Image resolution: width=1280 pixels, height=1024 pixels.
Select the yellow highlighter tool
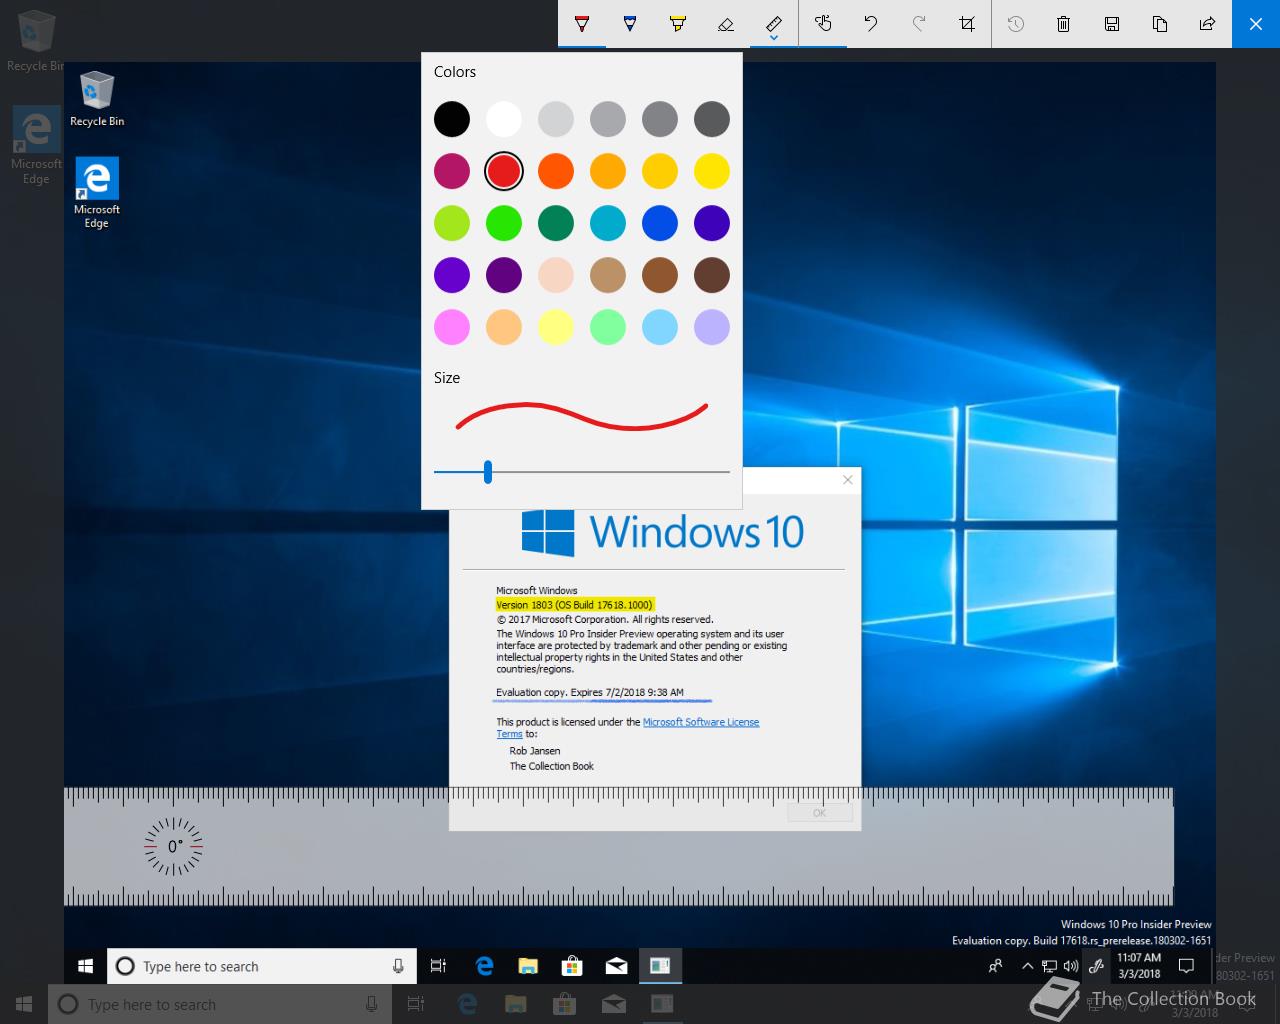click(x=678, y=23)
